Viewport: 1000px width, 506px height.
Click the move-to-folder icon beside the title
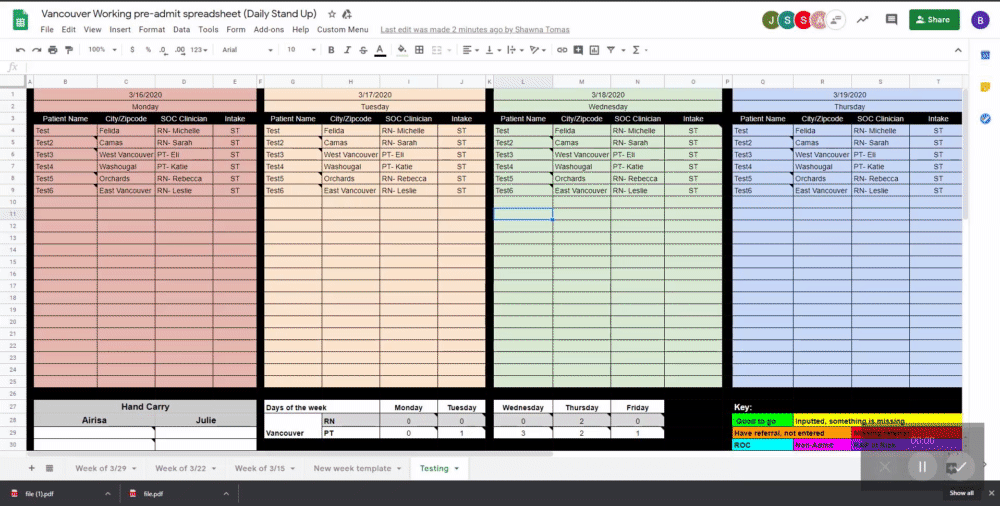347,14
